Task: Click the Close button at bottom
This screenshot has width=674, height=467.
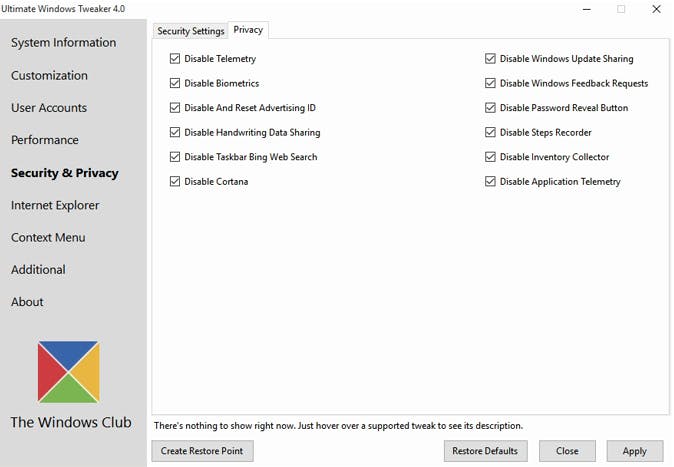Action: [567, 451]
